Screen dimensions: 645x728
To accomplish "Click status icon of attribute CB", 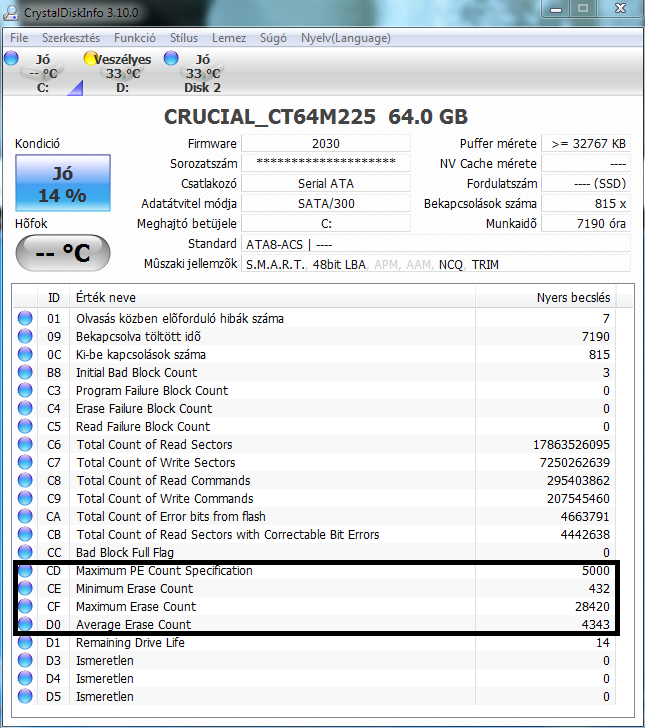I will [25, 534].
